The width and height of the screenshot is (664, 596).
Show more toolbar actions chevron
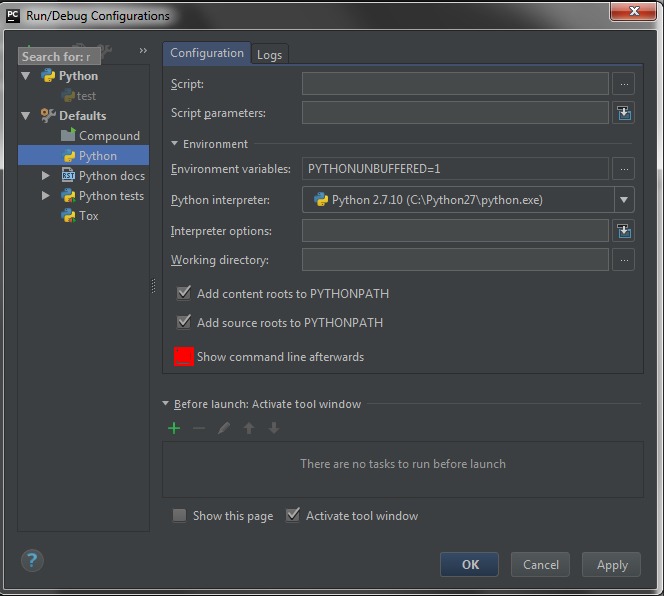pos(143,51)
